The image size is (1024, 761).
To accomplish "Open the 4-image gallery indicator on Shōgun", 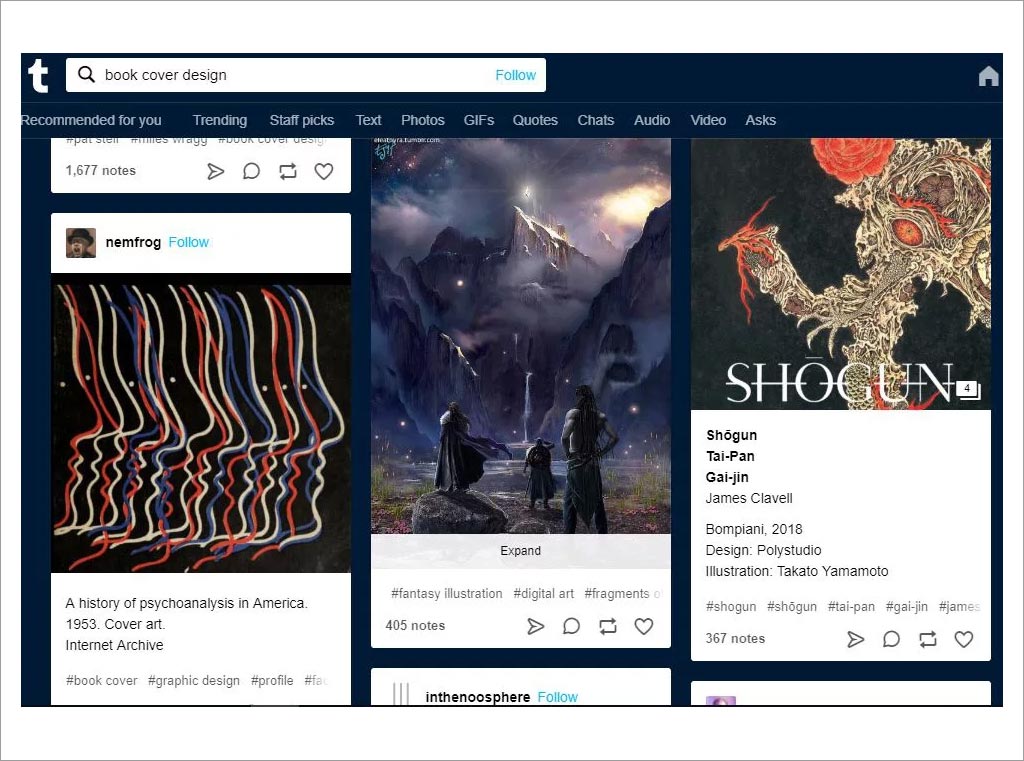I will [x=967, y=389].
